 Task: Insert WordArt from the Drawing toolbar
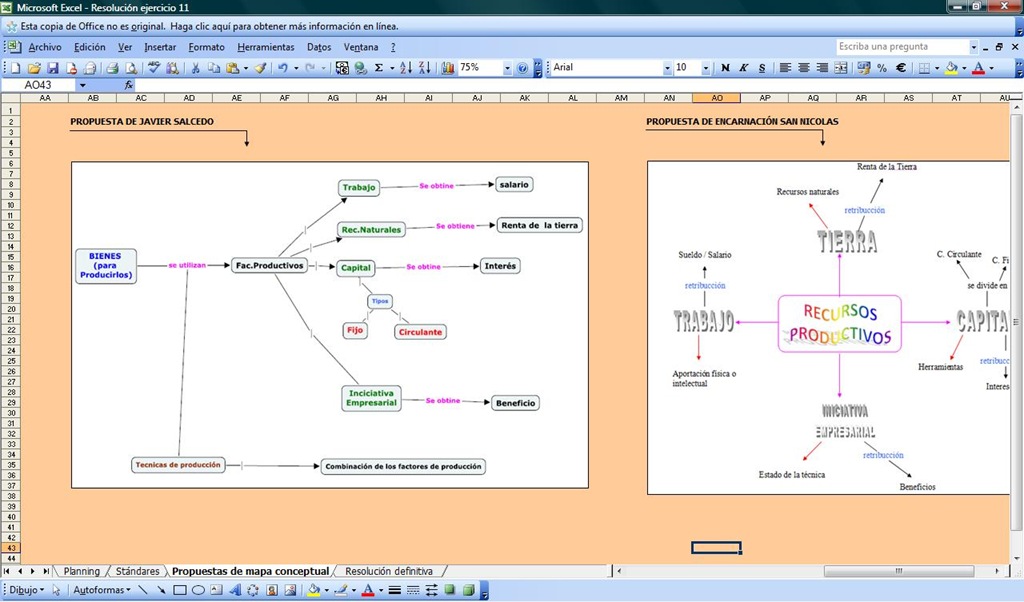click(235, 590)
